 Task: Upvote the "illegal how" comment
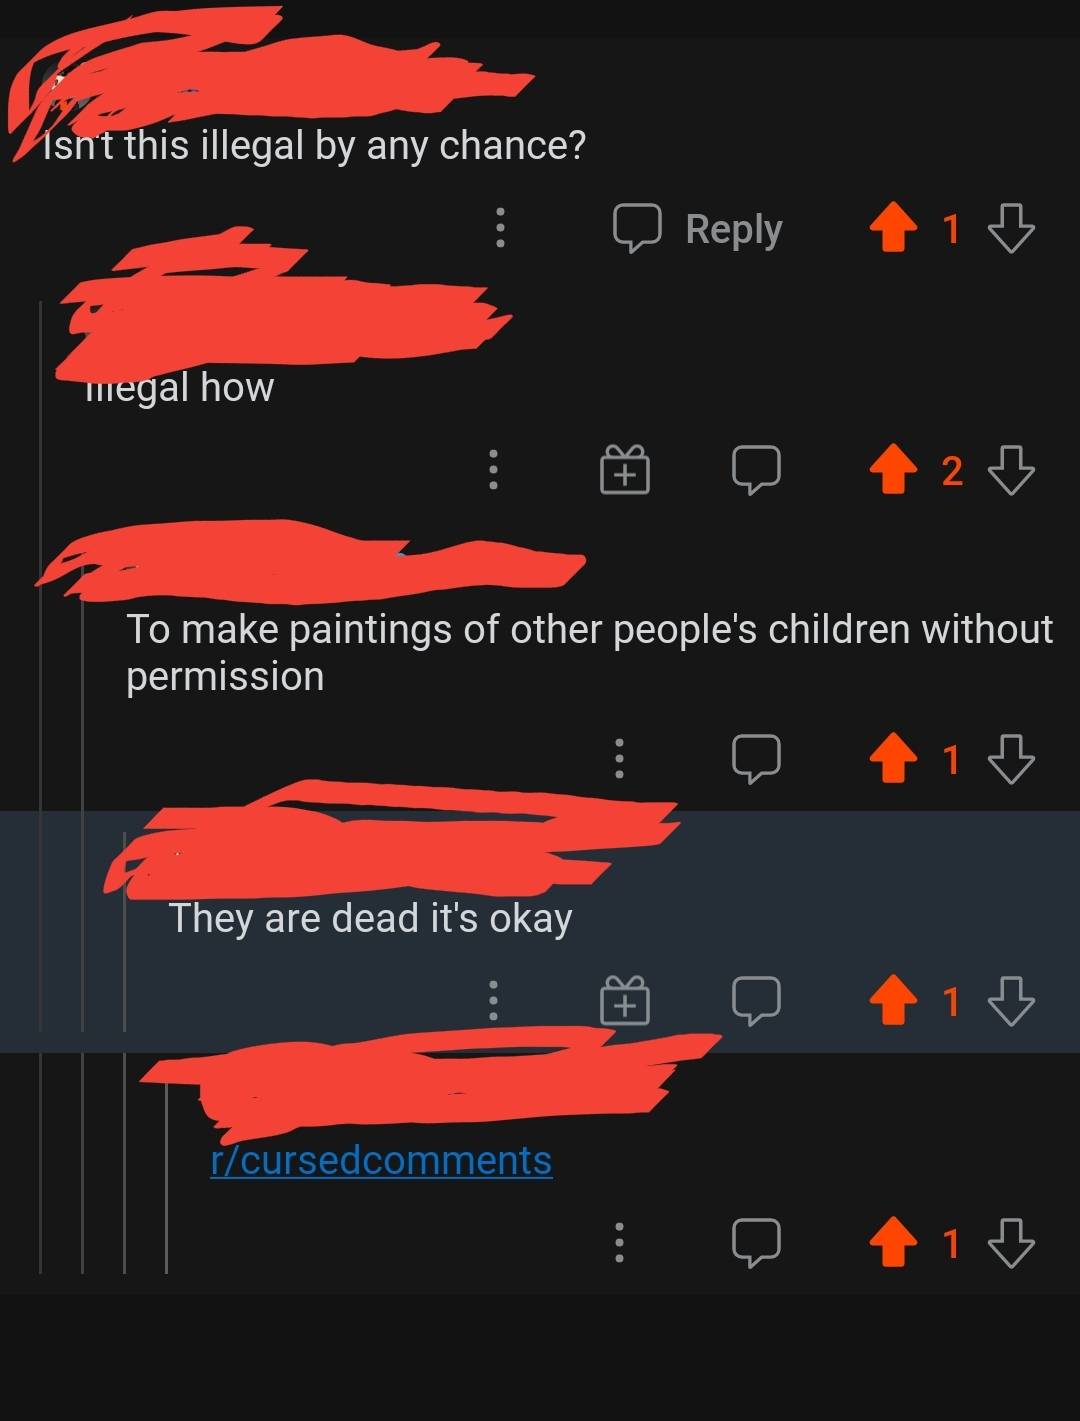[893, 469]
